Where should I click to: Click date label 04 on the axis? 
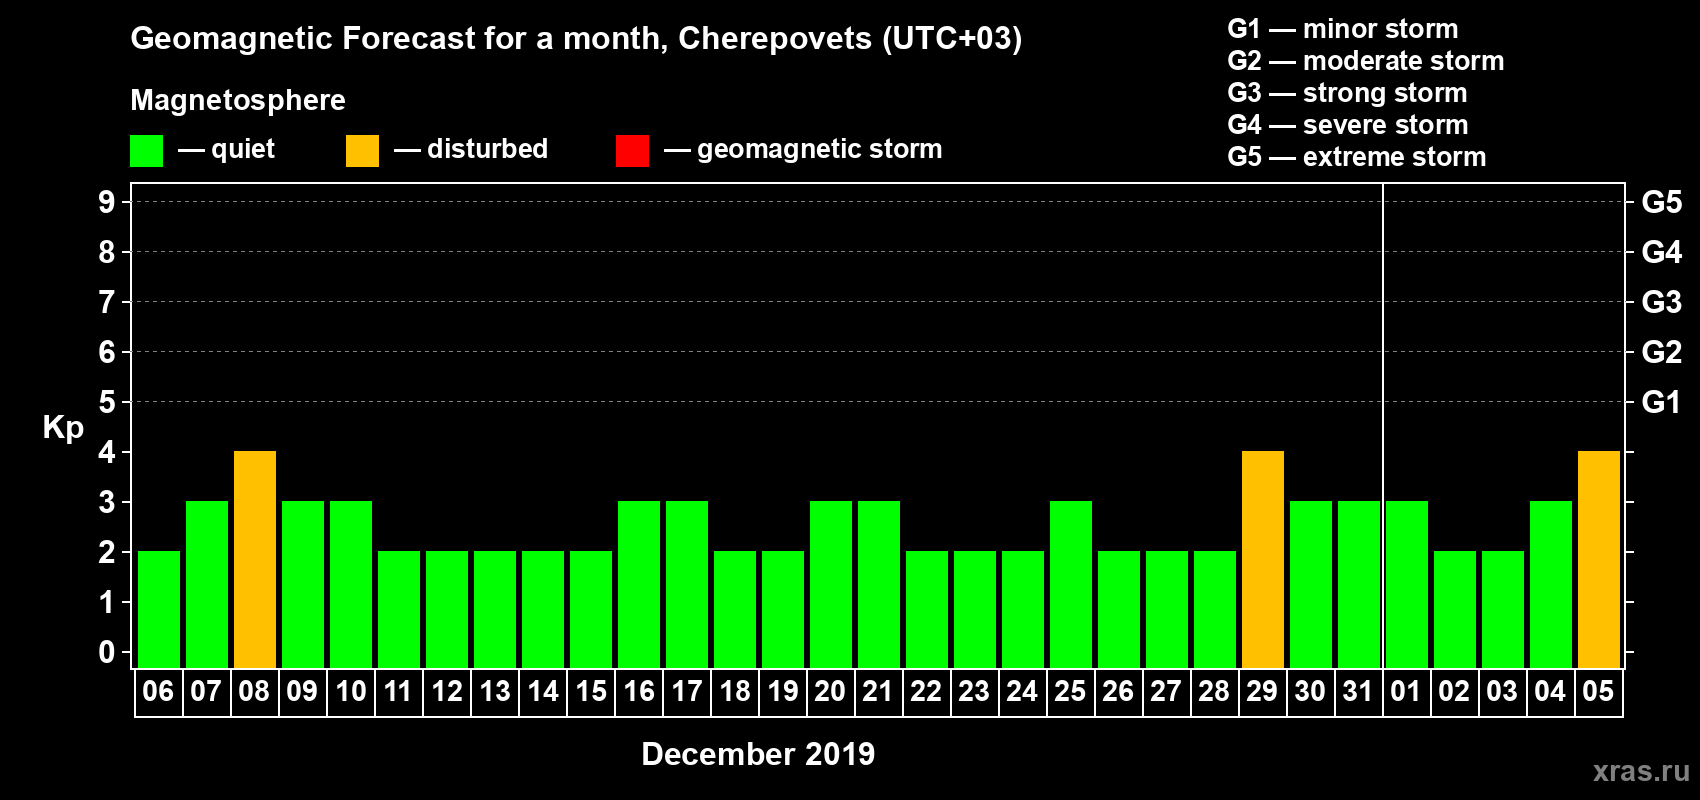1550,692
